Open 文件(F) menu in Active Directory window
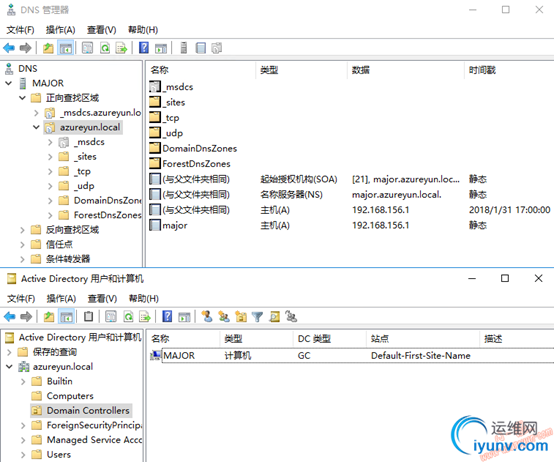 click(x=21, y=298)
